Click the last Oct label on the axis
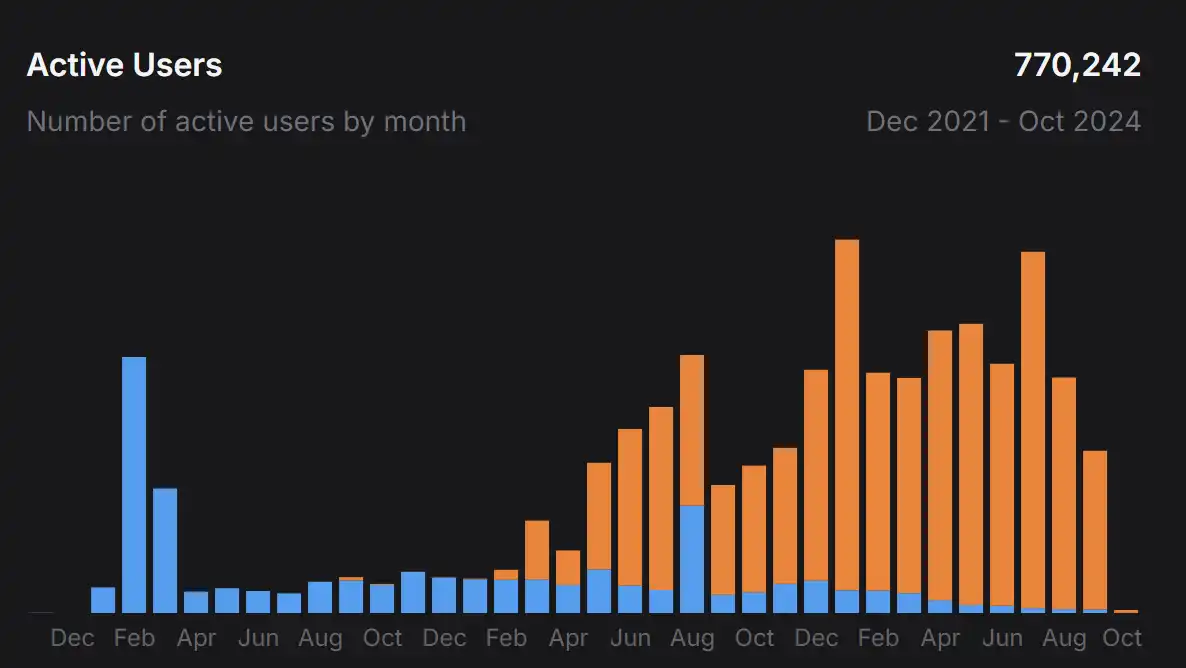 (1122, 638)
